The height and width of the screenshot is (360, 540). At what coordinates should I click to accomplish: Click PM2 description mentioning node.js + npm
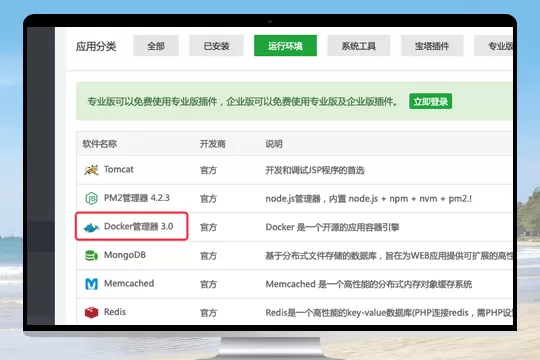[x=368, y=199]
